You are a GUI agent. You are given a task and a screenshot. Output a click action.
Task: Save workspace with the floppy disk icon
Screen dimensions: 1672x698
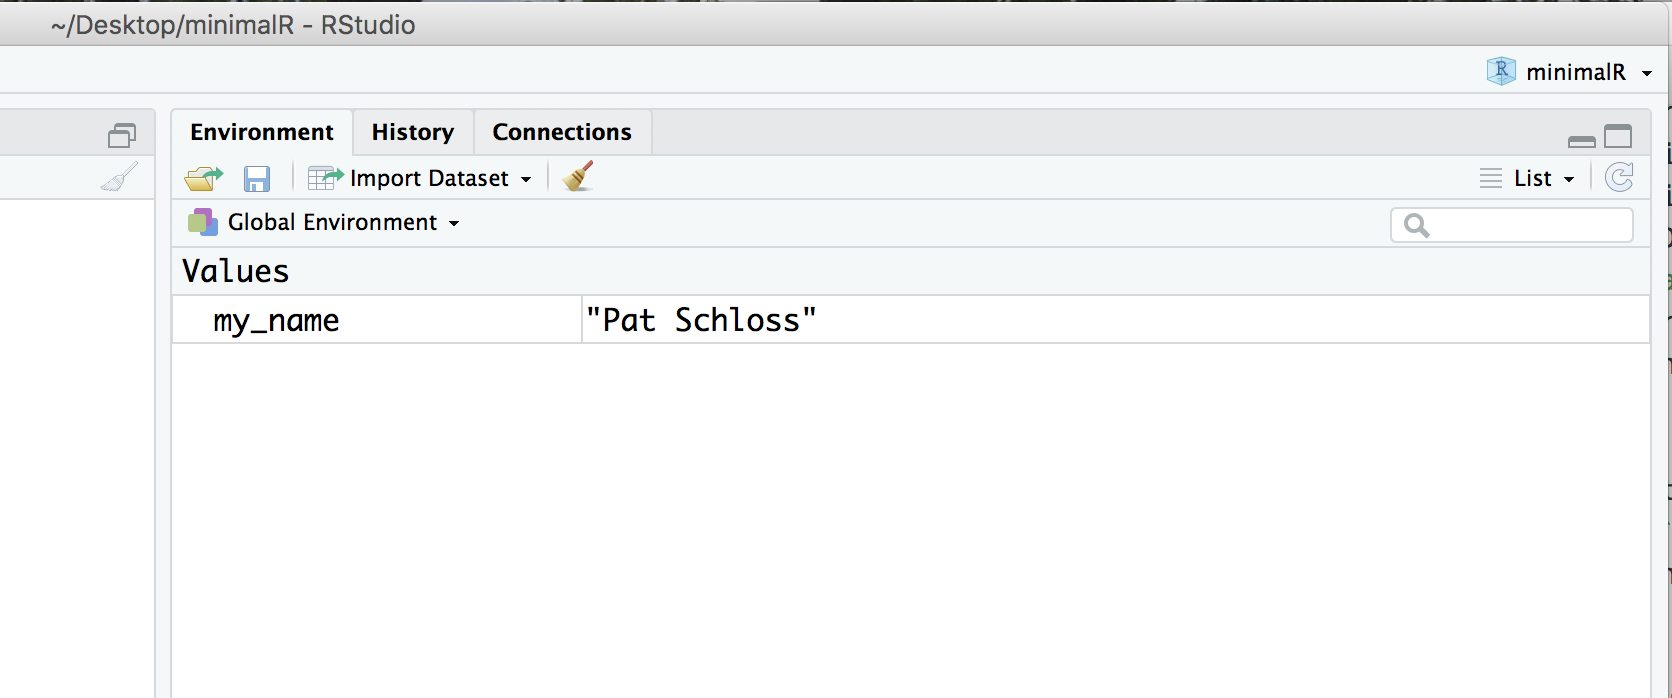pyautogui.click(x=257, y=179)
